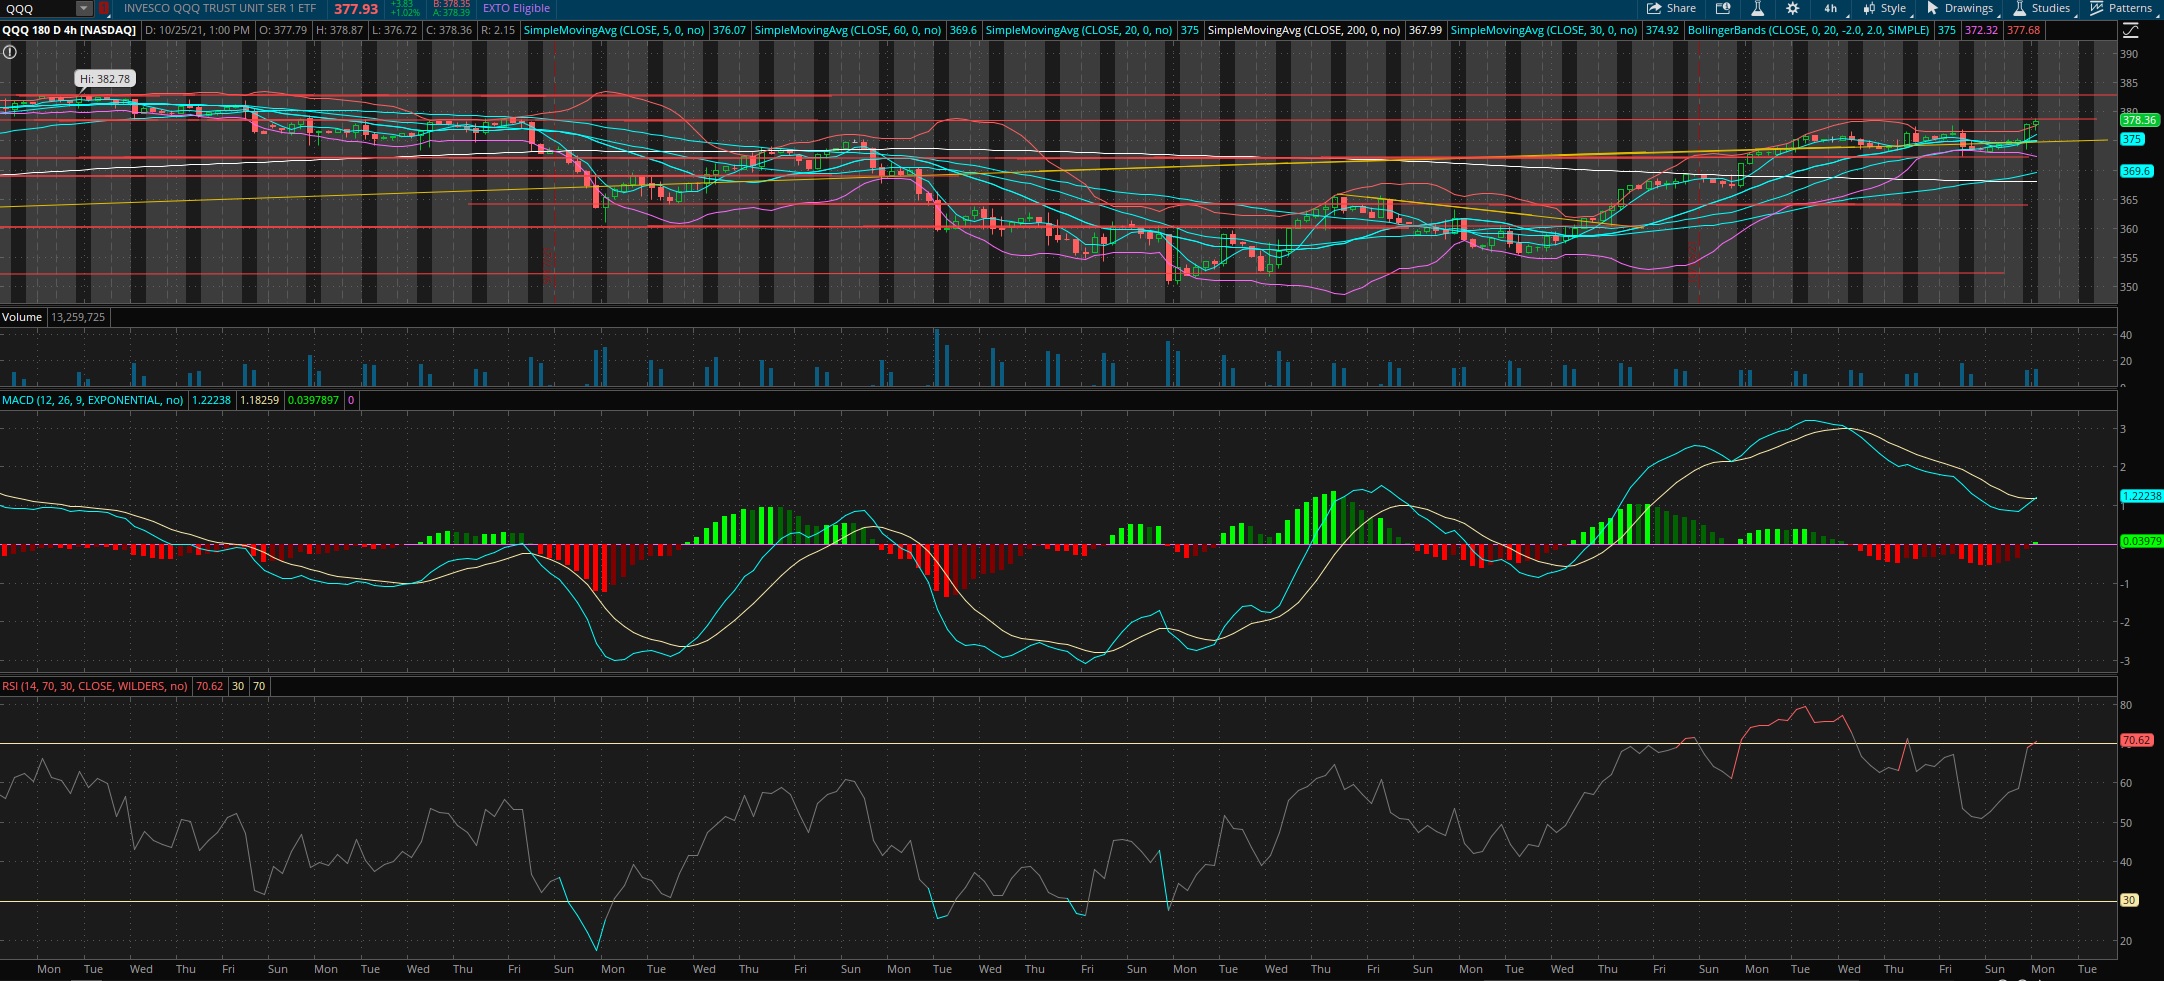The width and height of the screenshot is (2164, 981).
Task: Open the Drawings menu
Action: (x=1959, y=8)
